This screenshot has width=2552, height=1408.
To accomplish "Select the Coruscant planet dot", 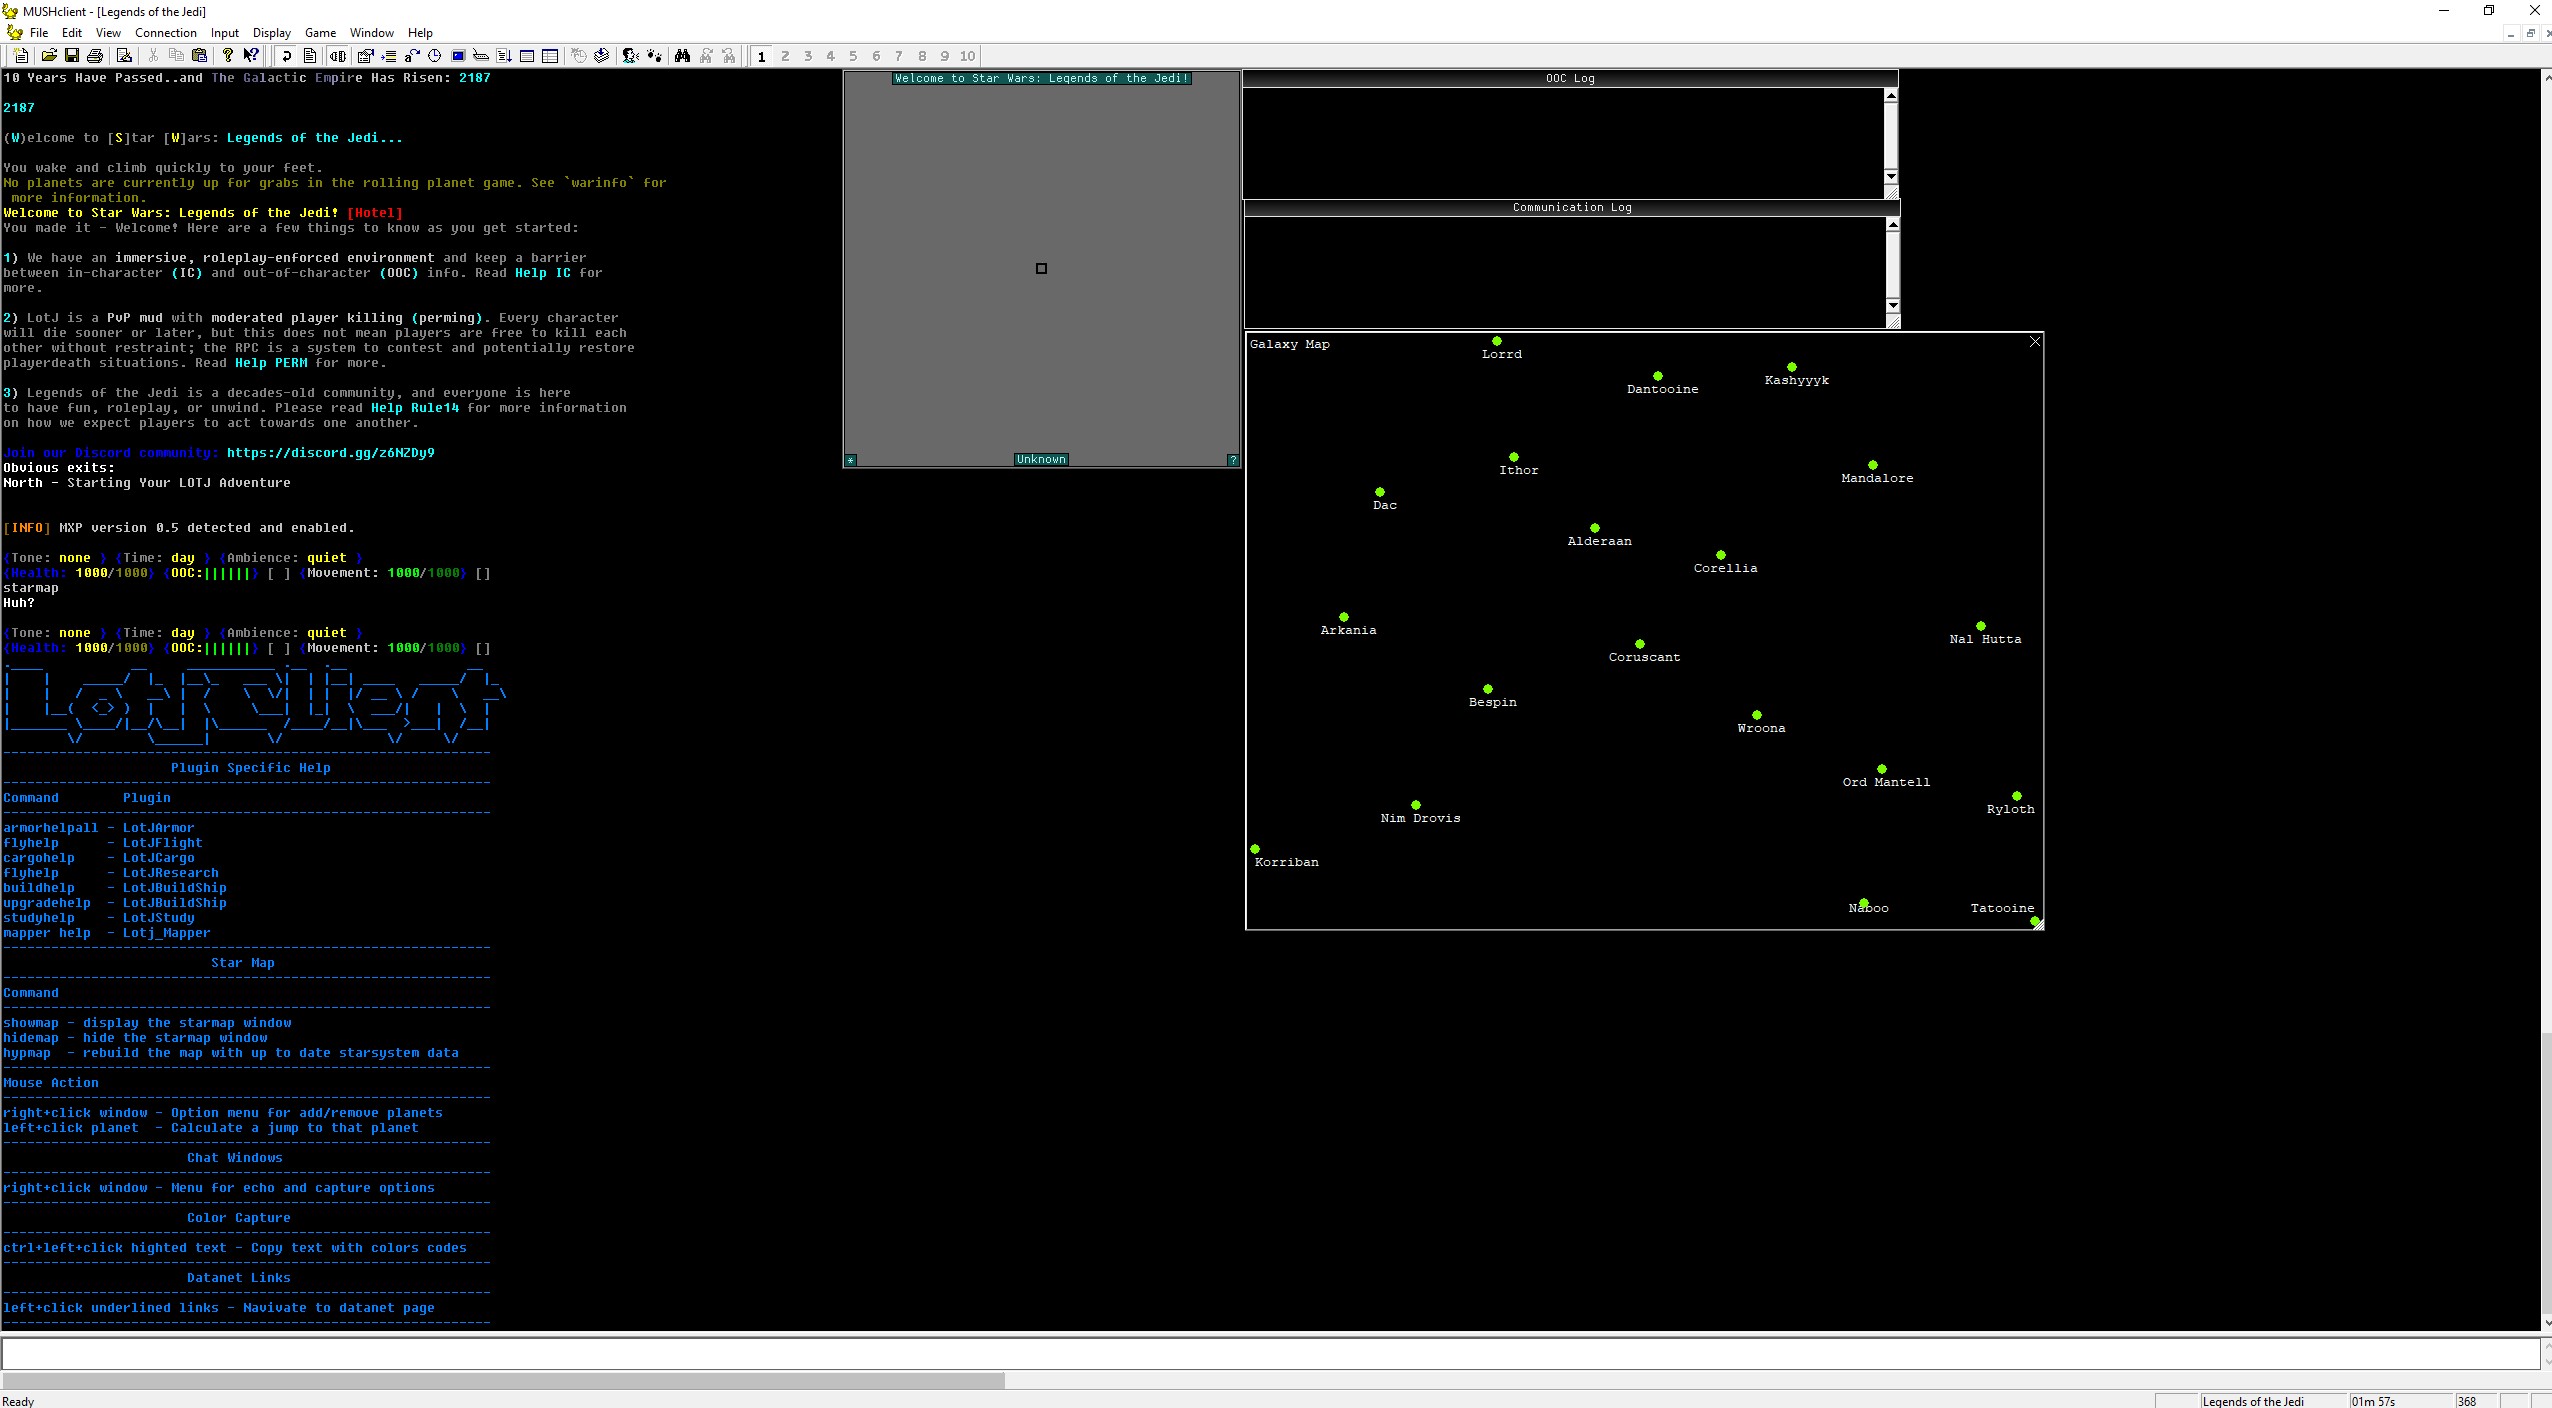I will 1640,644.
